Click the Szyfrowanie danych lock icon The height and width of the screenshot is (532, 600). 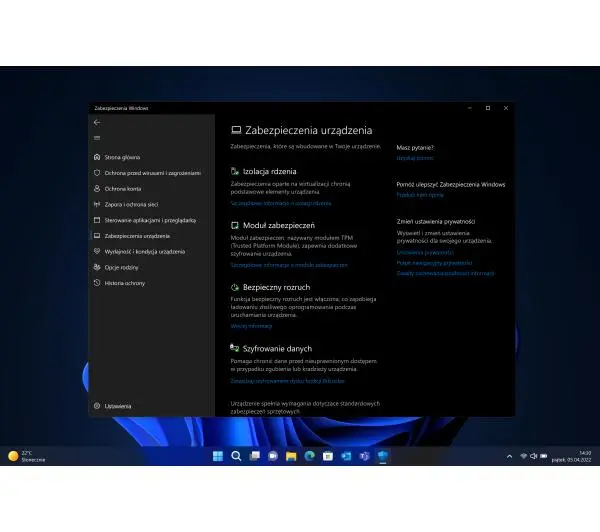[234, 348]
